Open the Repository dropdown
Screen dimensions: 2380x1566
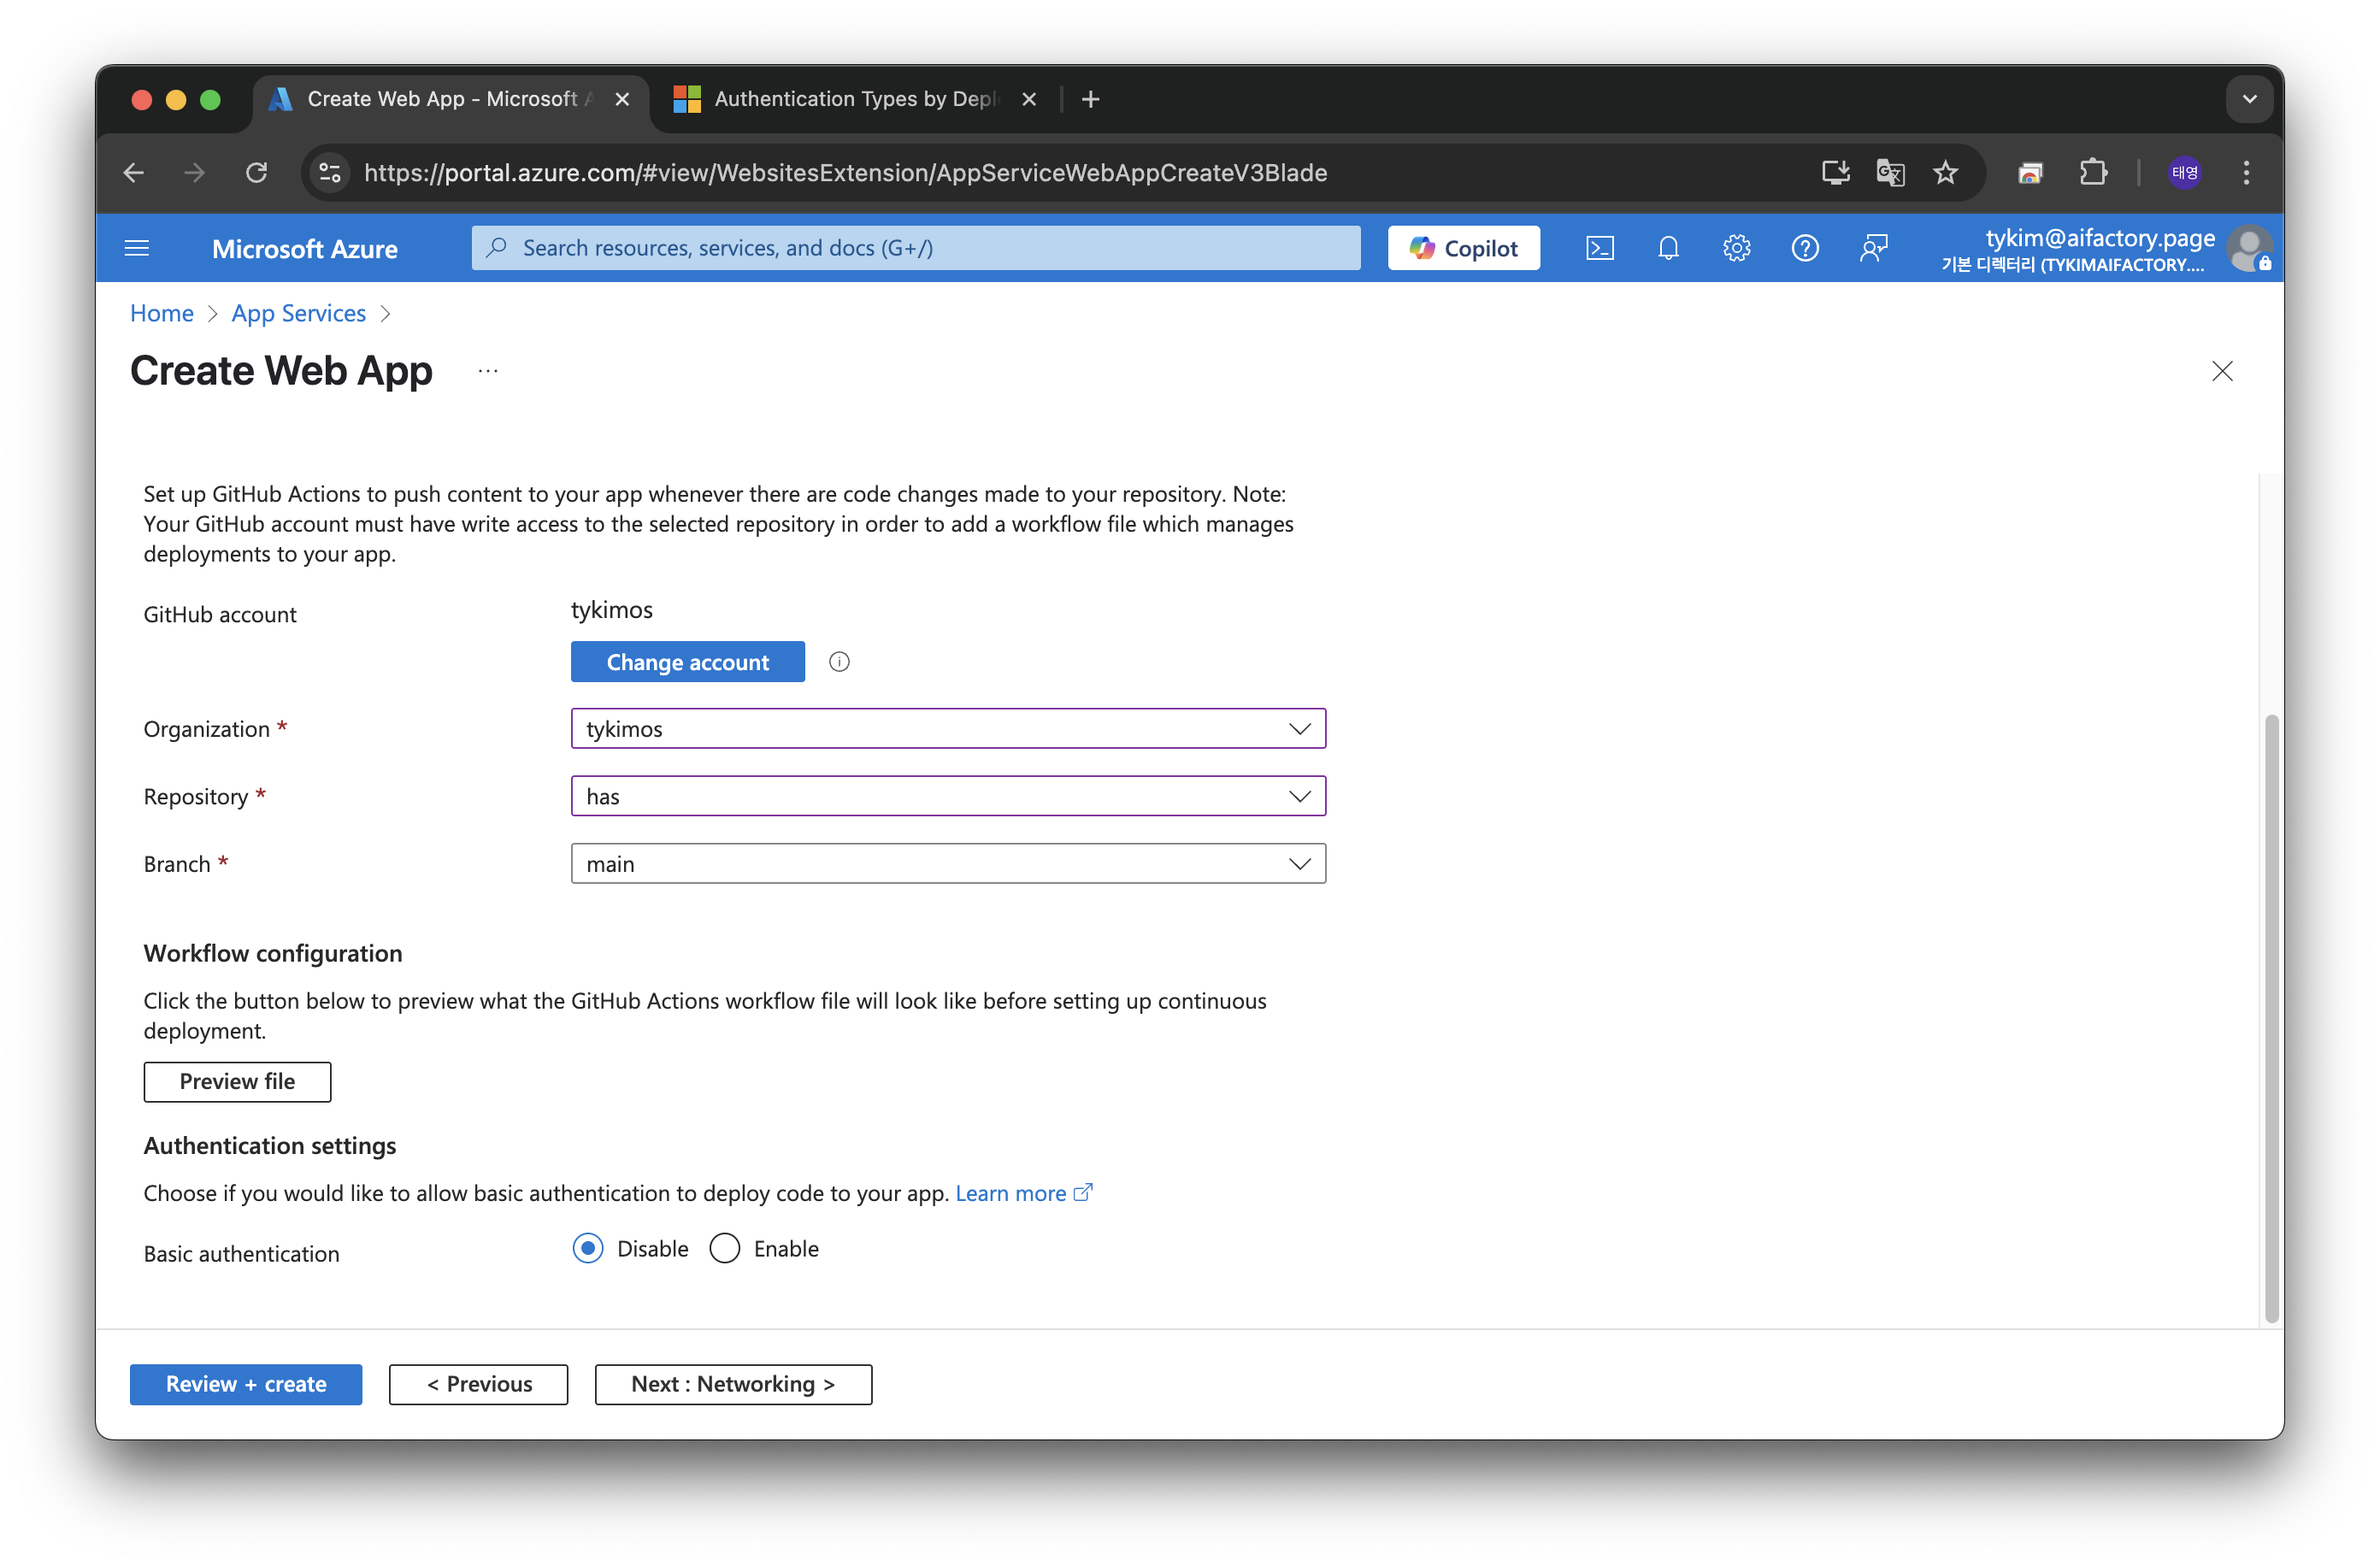pyautogui.click(x=947, y=796)
